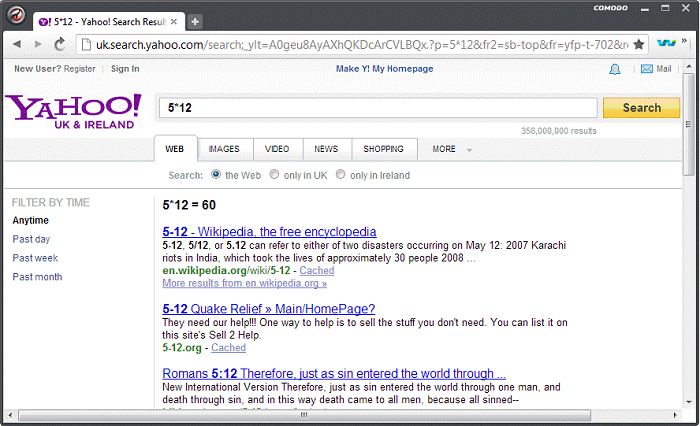Switch to the NEWS tab
Viewport: 700px width, 426px height.
coord(326,149)
